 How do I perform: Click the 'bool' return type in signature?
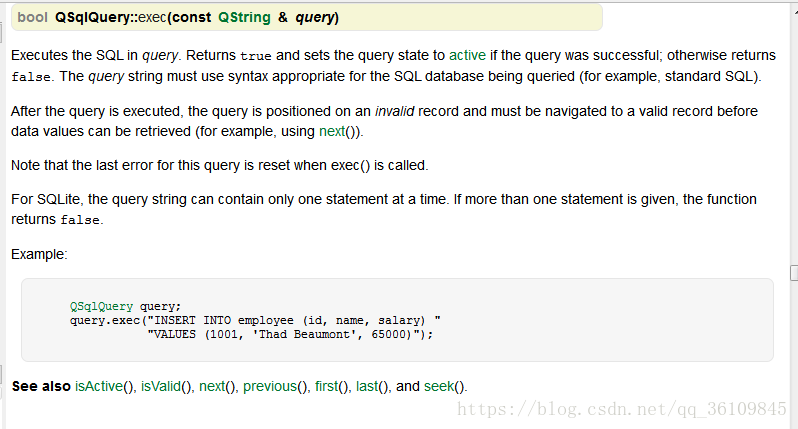pyautogui.click(x=33, y=17)
